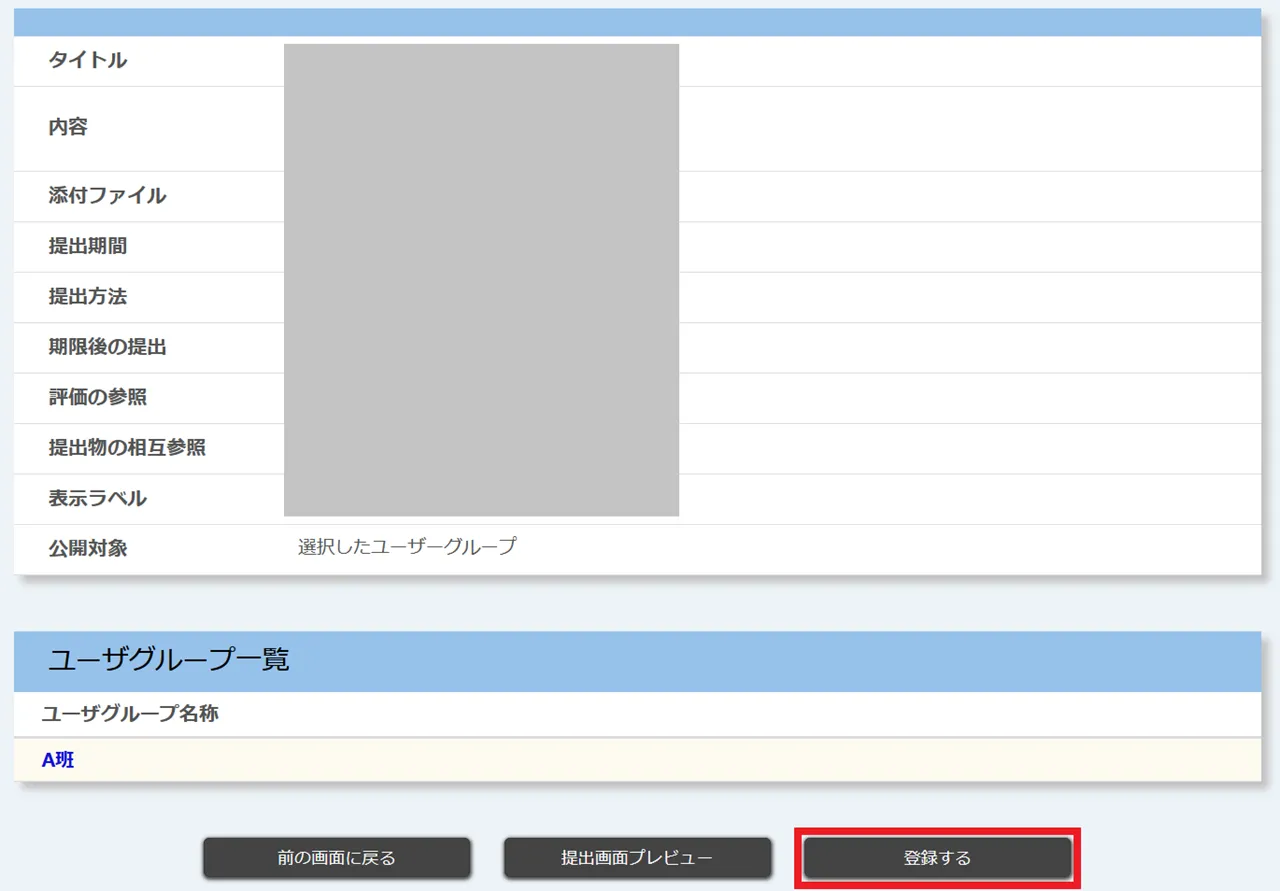Click the 提出方法 label

(88, 297)
